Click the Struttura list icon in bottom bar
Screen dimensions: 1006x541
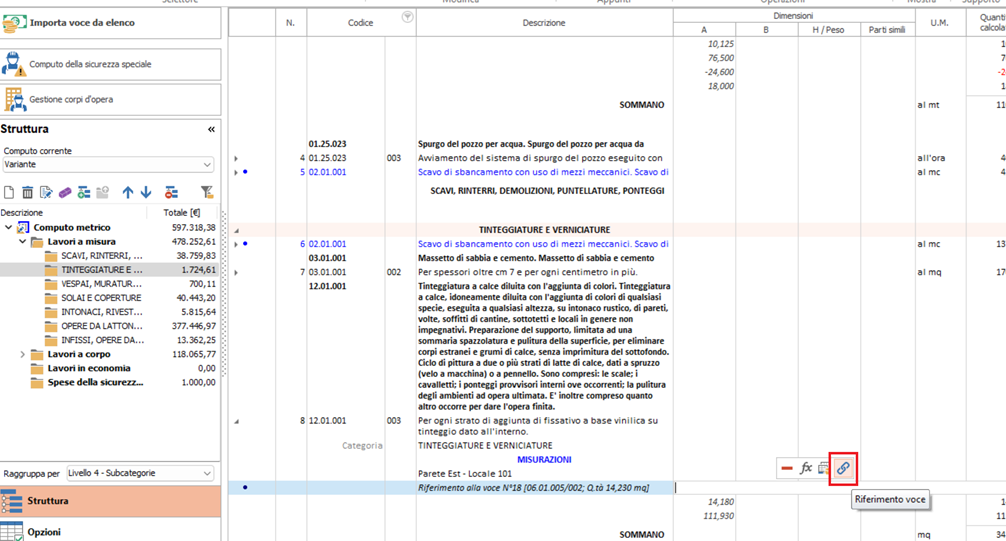click(12, 501)
